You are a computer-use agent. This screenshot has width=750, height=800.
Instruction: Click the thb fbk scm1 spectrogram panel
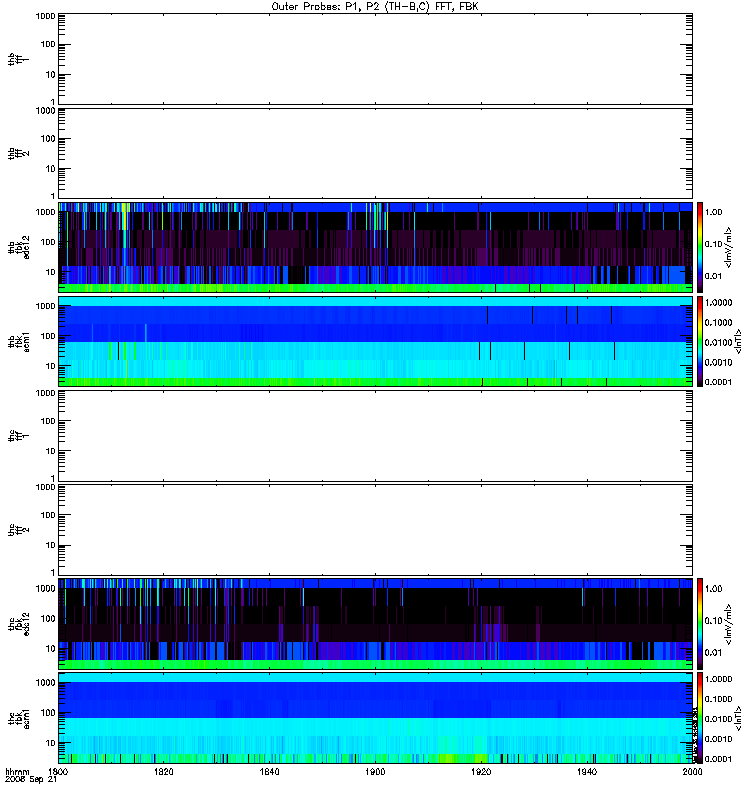point(375,341)
